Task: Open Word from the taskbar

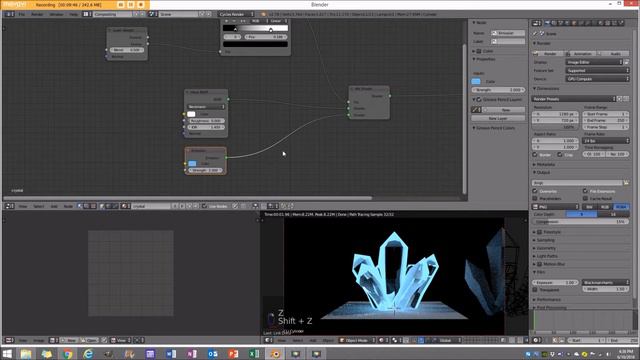Action: click(171, 353)
